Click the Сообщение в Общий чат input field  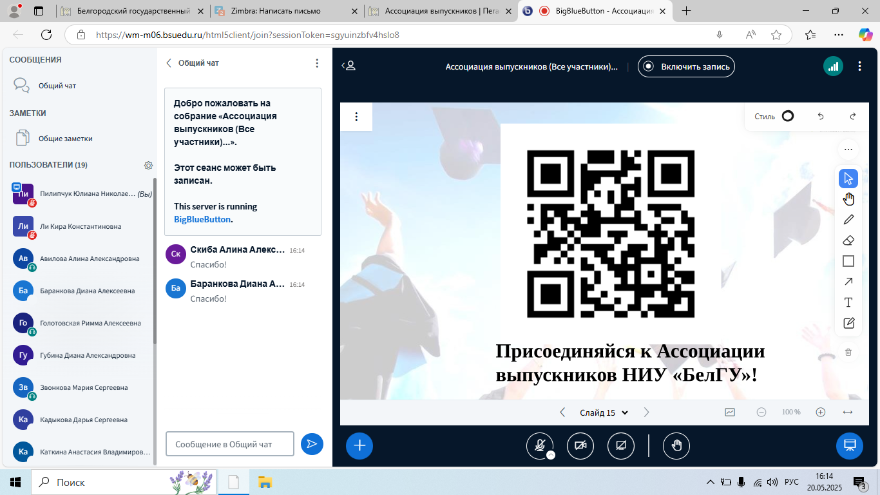coord(229,444)
